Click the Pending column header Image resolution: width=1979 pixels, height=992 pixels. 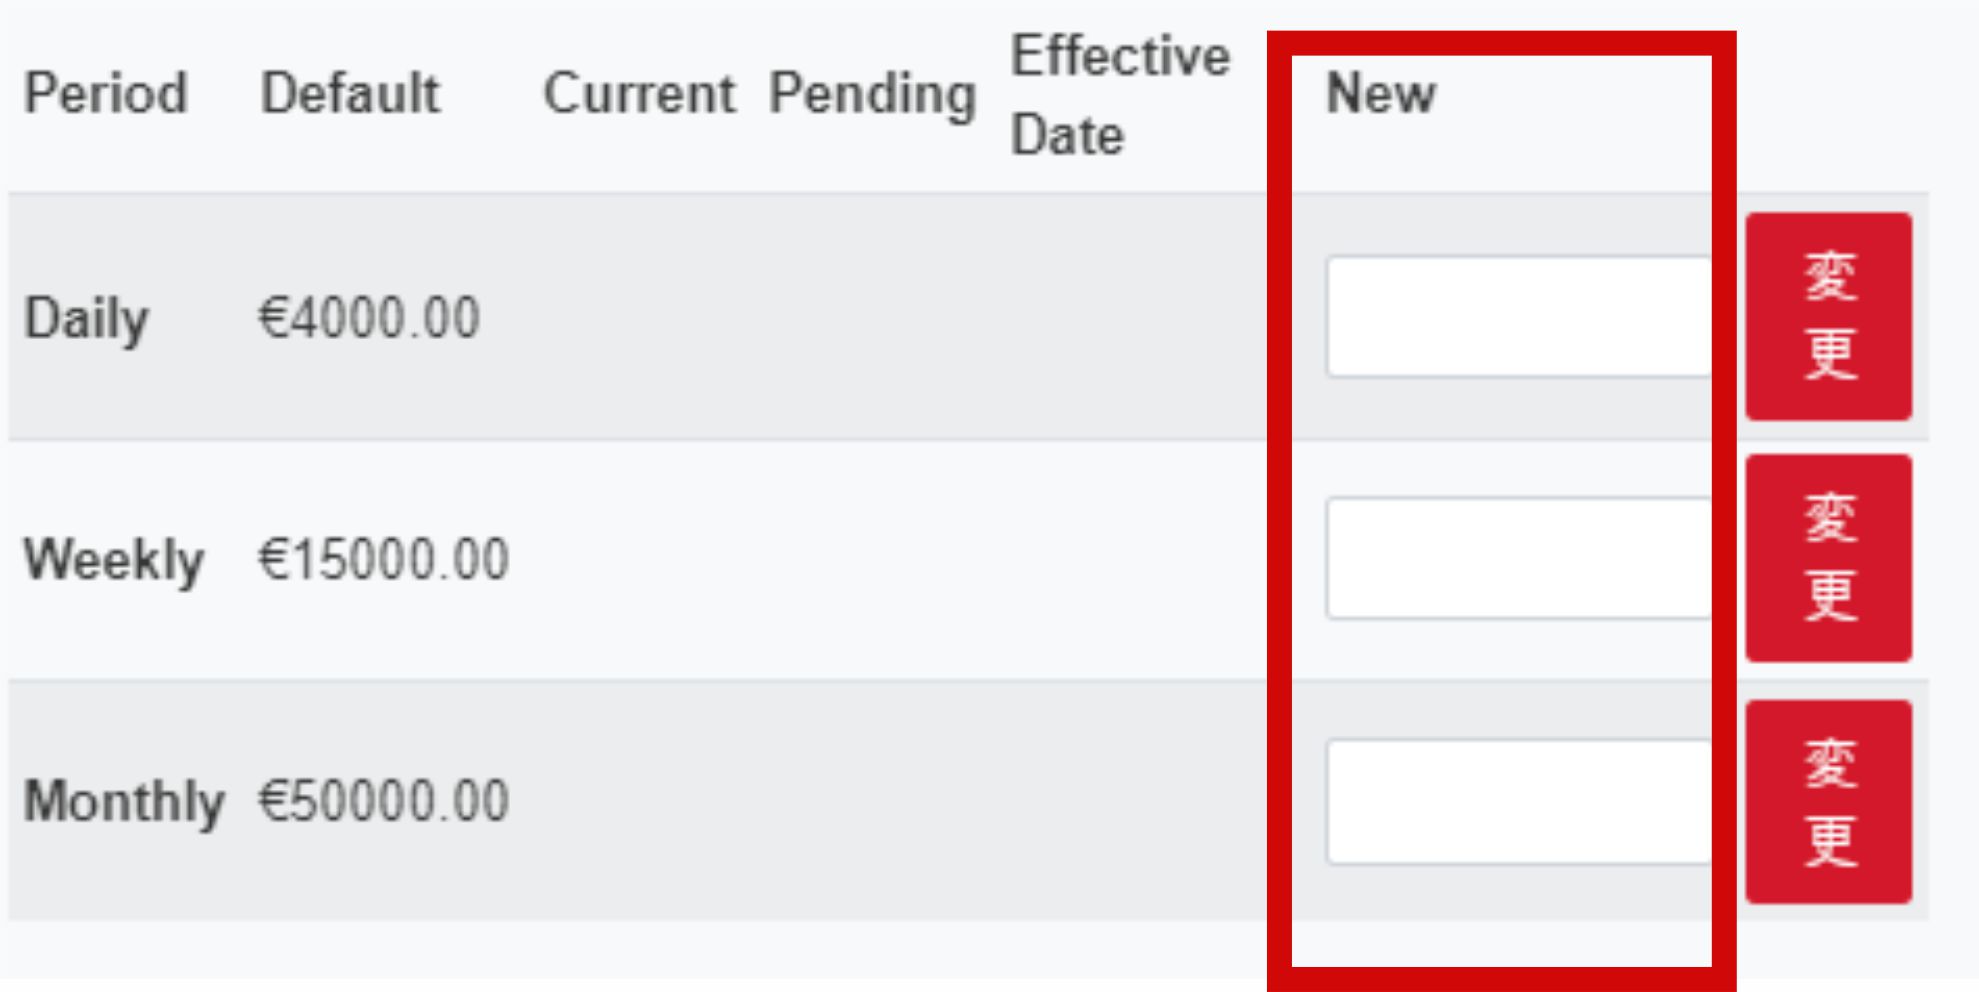coord(872,94)
